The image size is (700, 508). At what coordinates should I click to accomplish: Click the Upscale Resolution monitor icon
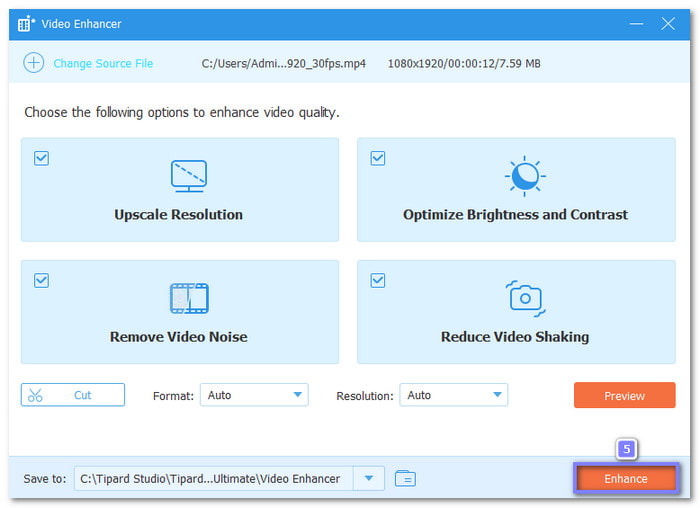tap(188, 176)
